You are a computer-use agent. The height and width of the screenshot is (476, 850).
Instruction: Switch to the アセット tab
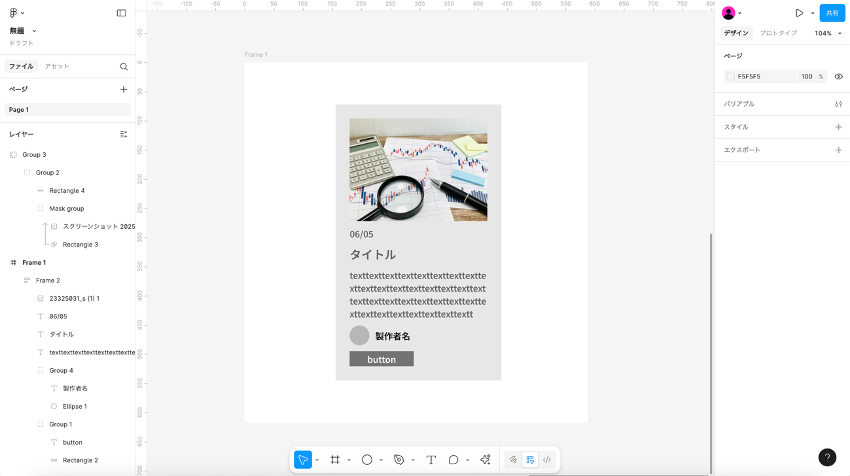[x=57, y=67]
